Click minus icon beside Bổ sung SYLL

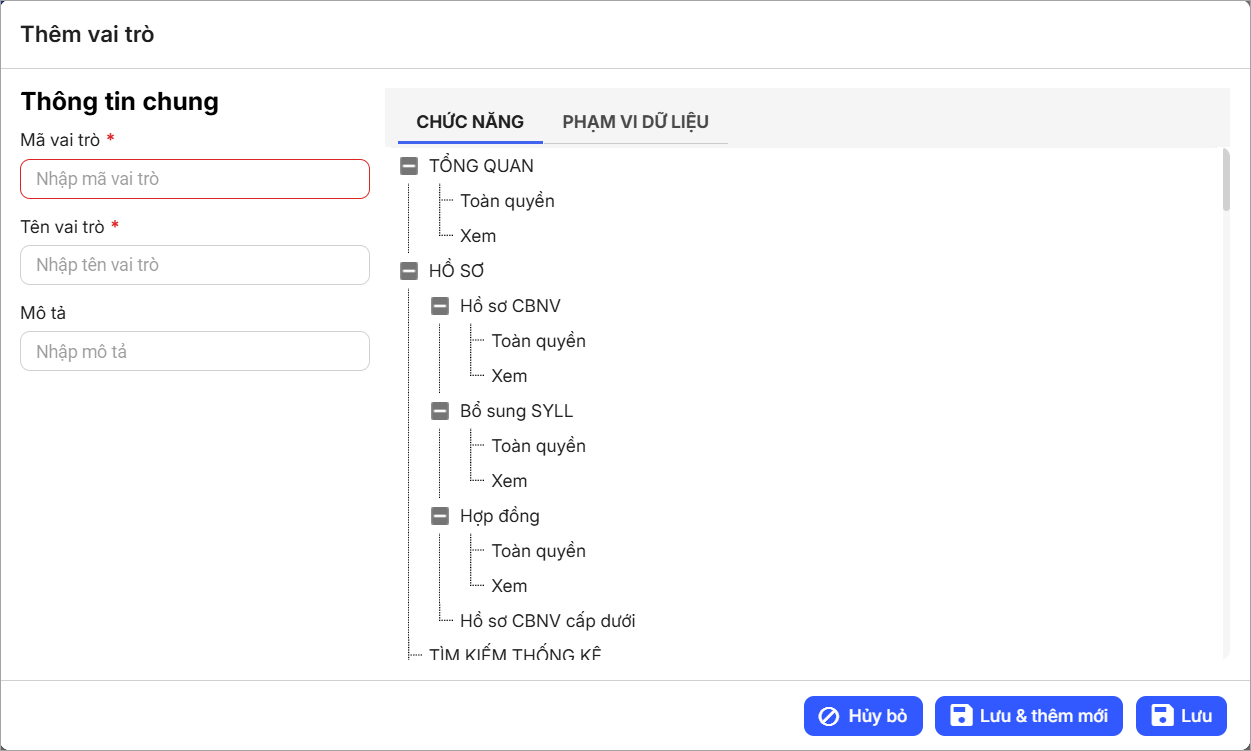440,411
